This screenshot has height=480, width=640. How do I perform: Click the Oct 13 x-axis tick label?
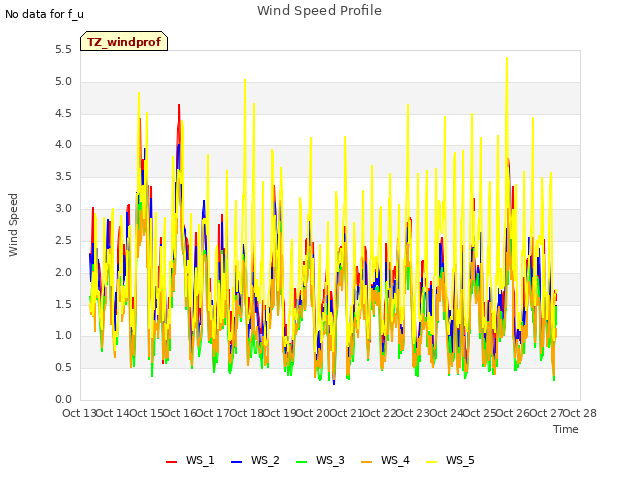pyautogui.click(x=79, y=413)
